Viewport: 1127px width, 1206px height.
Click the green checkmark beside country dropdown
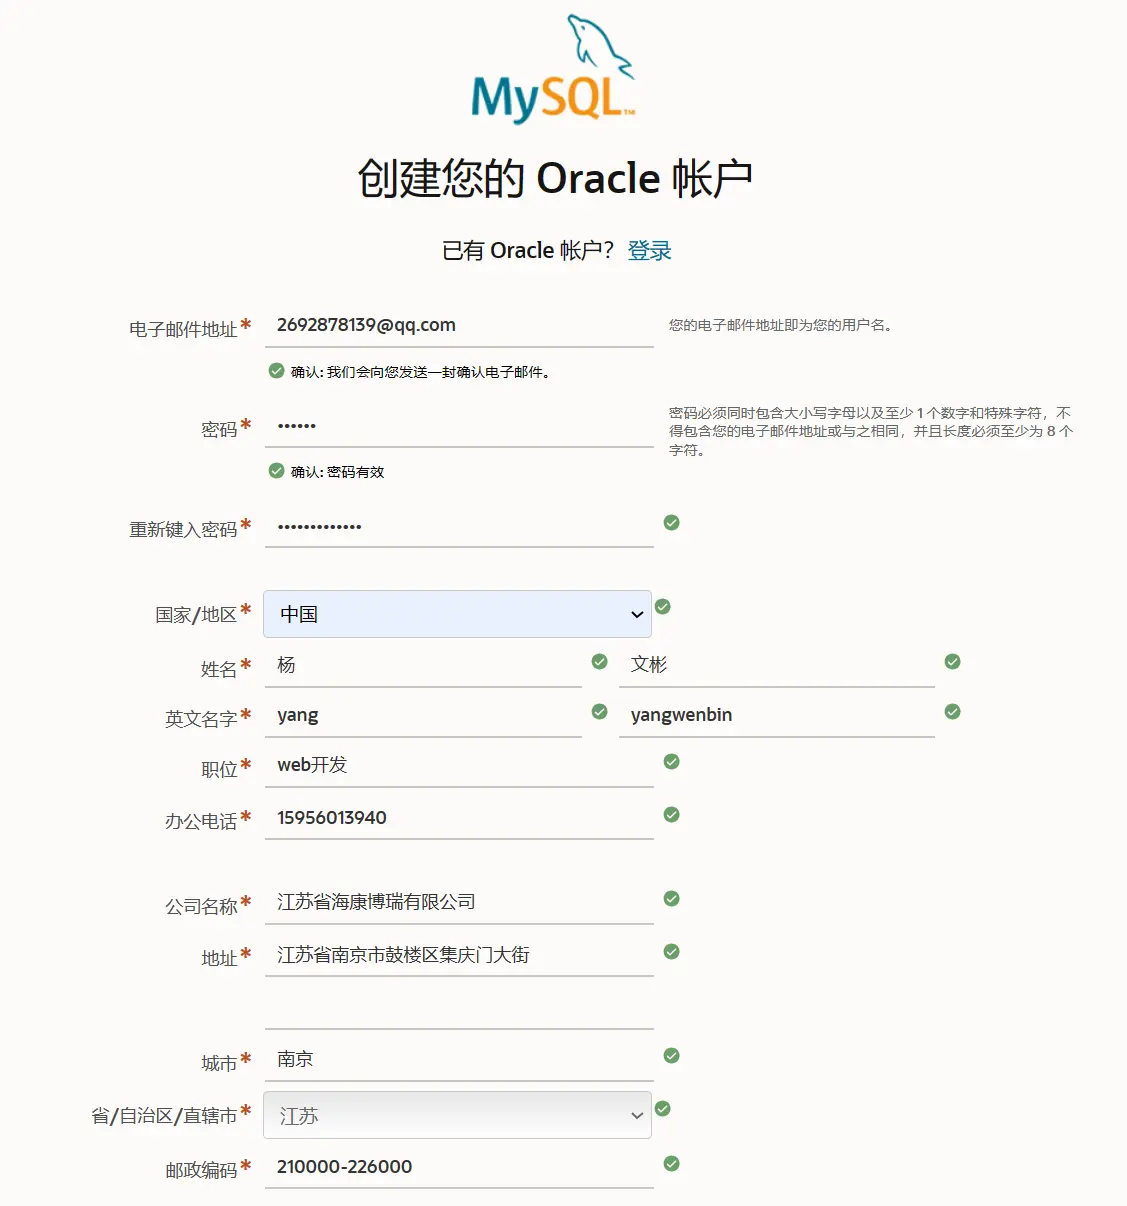[x=663, y=607]
